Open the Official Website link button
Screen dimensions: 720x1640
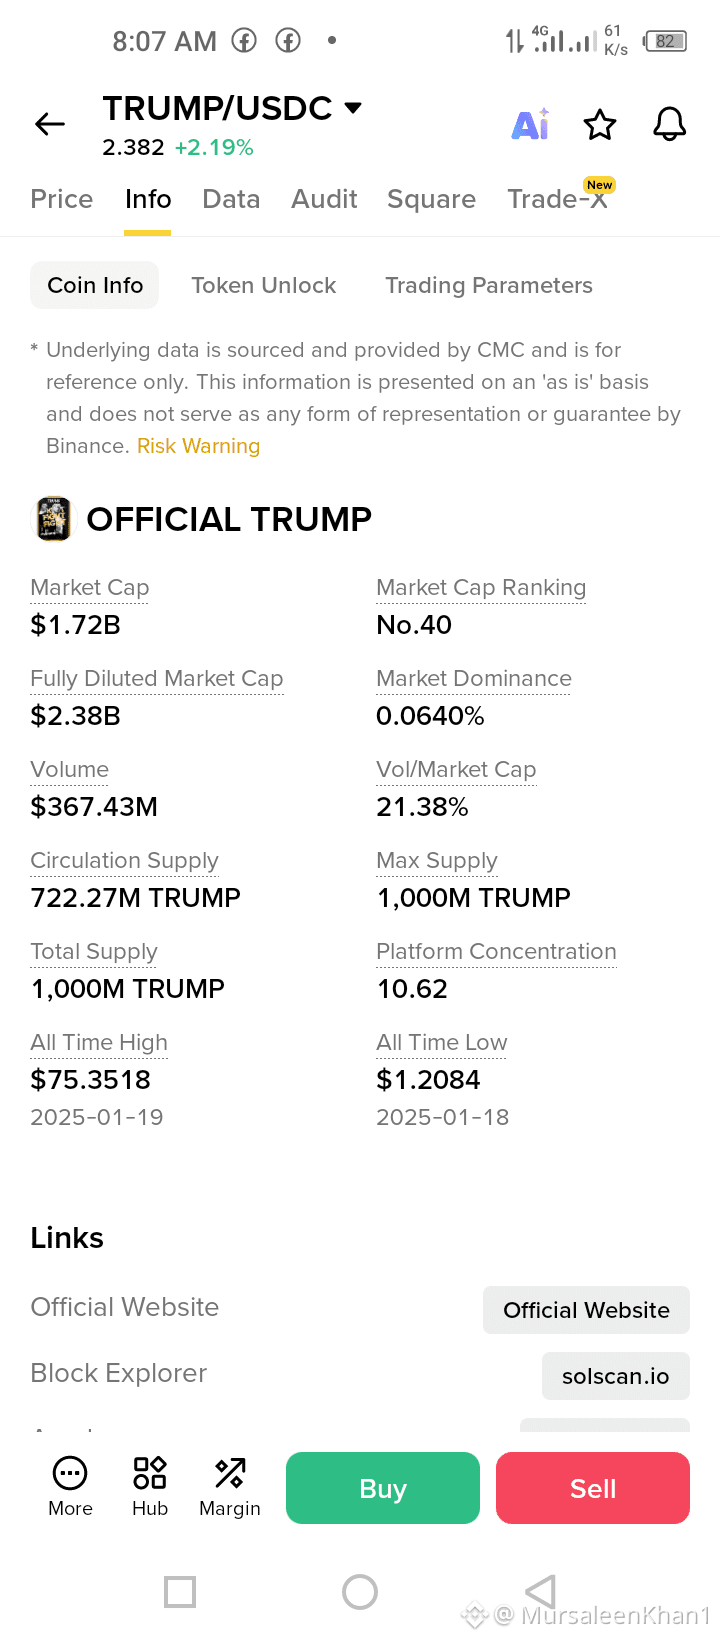click(586, 1310)
